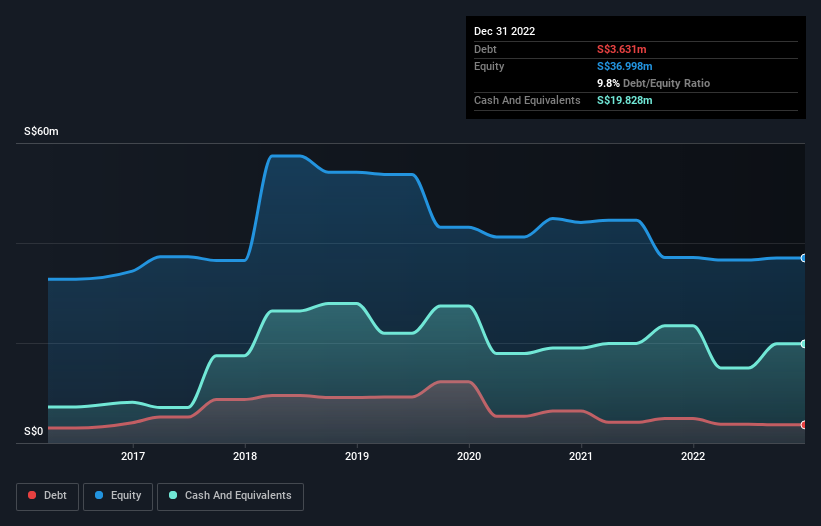Toggle the Debt series legend button
The image size is (821, 526).
point(48,496)
